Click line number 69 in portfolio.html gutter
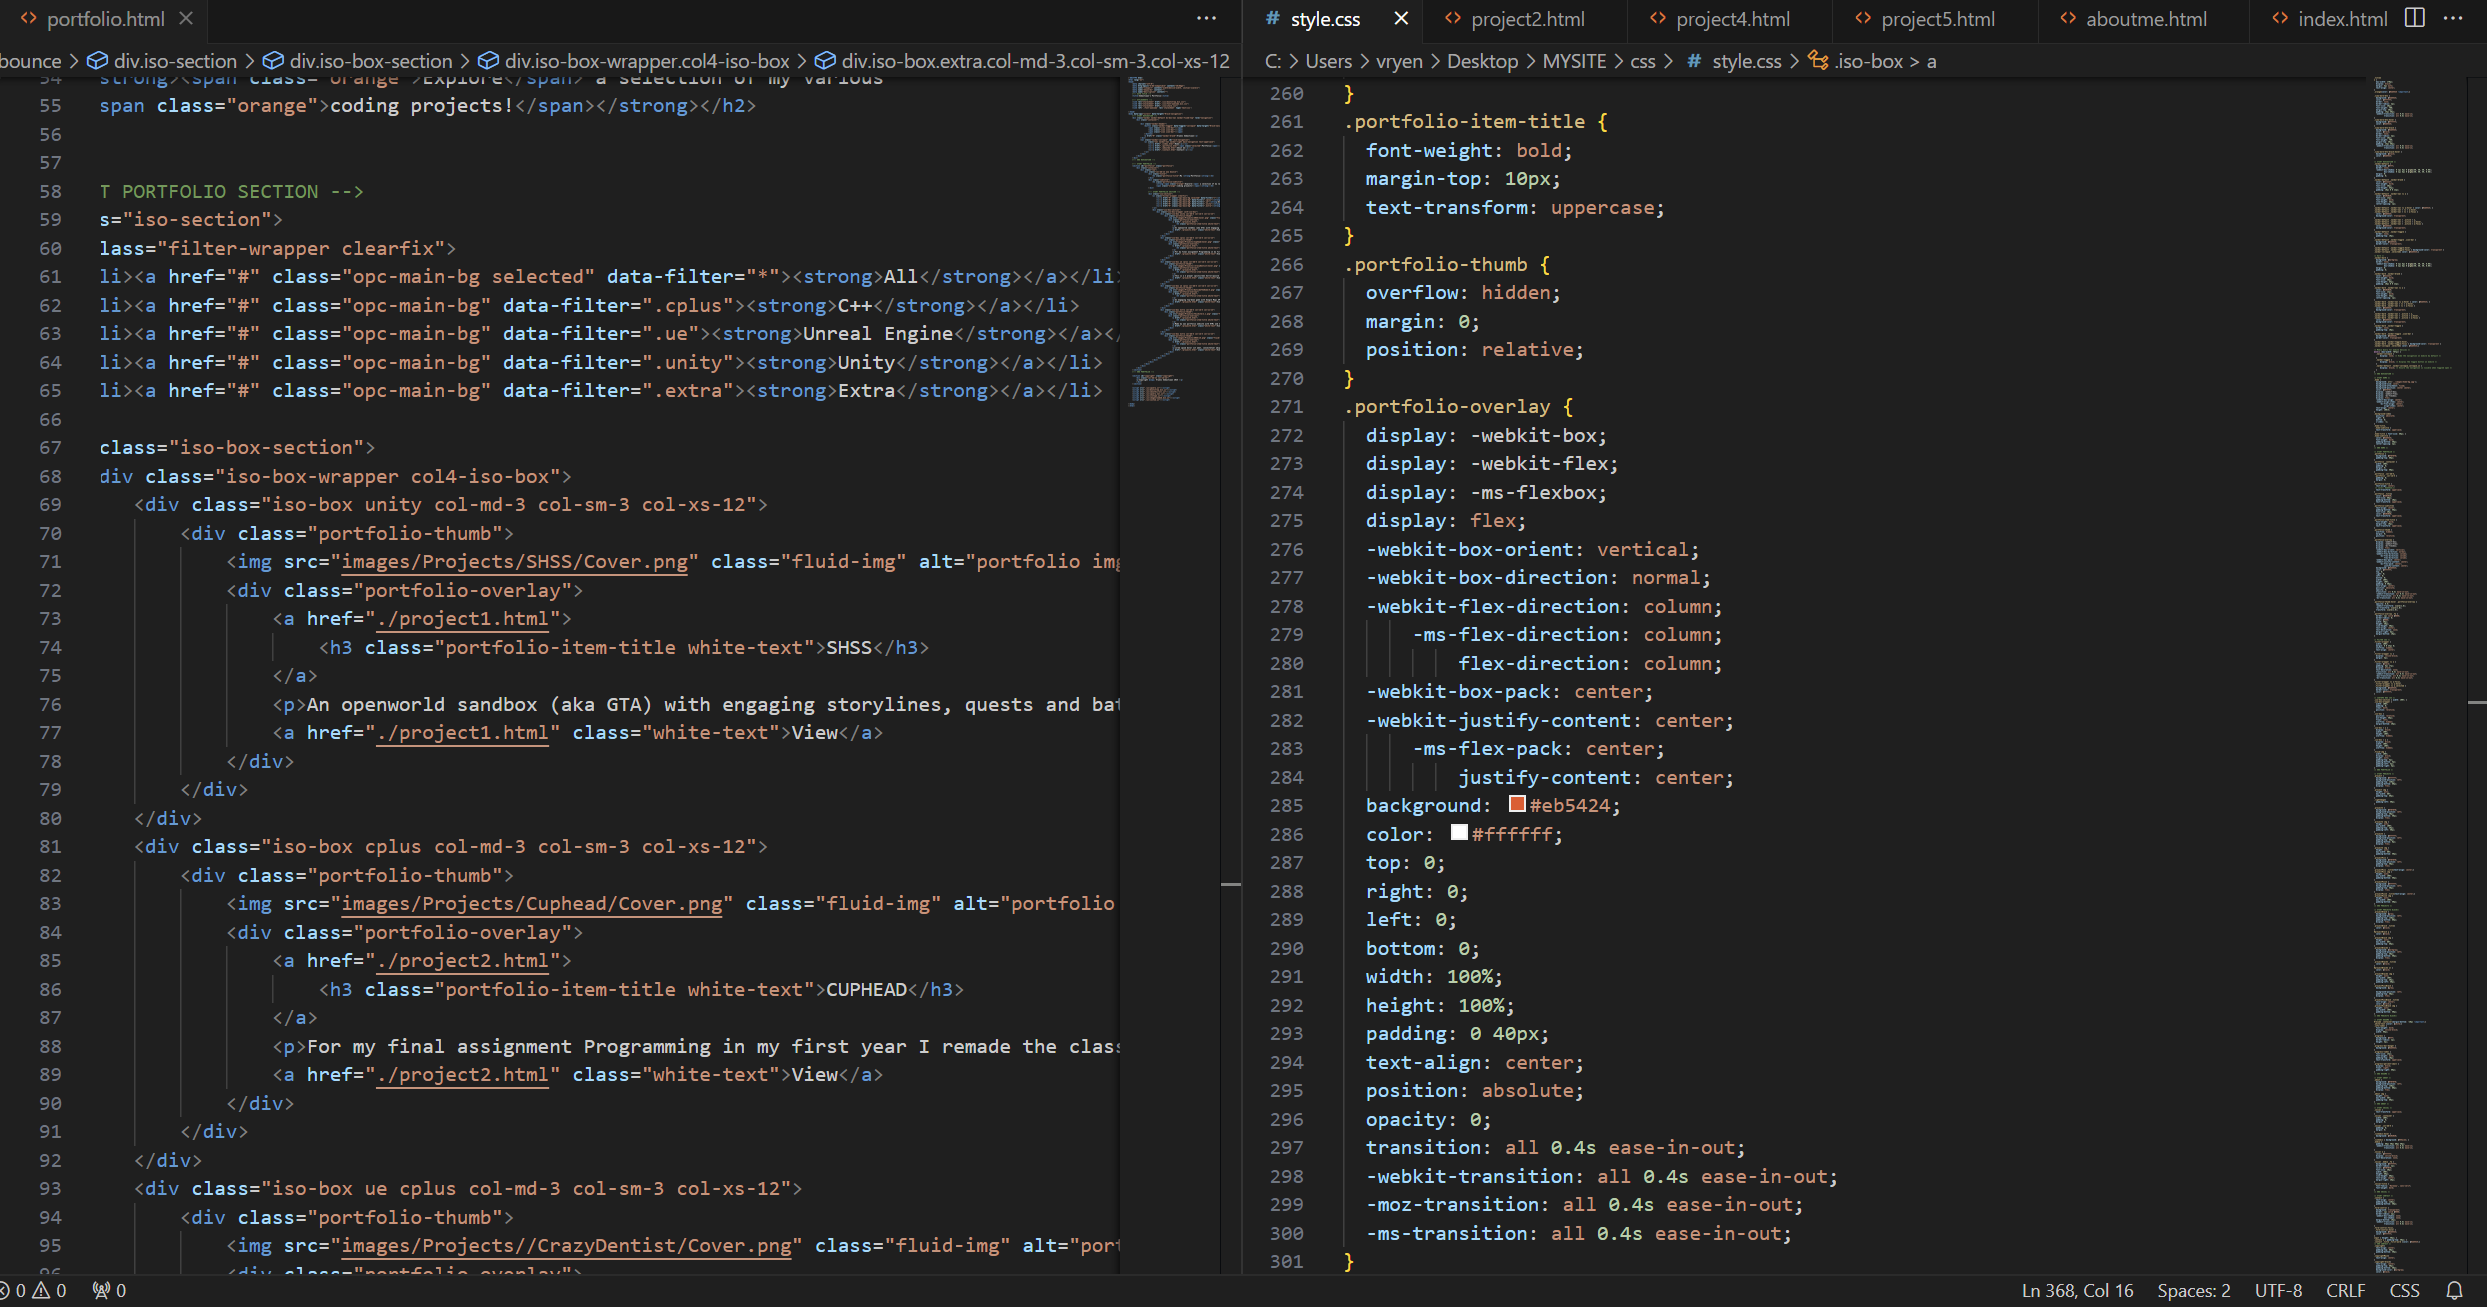 (50, 505)
